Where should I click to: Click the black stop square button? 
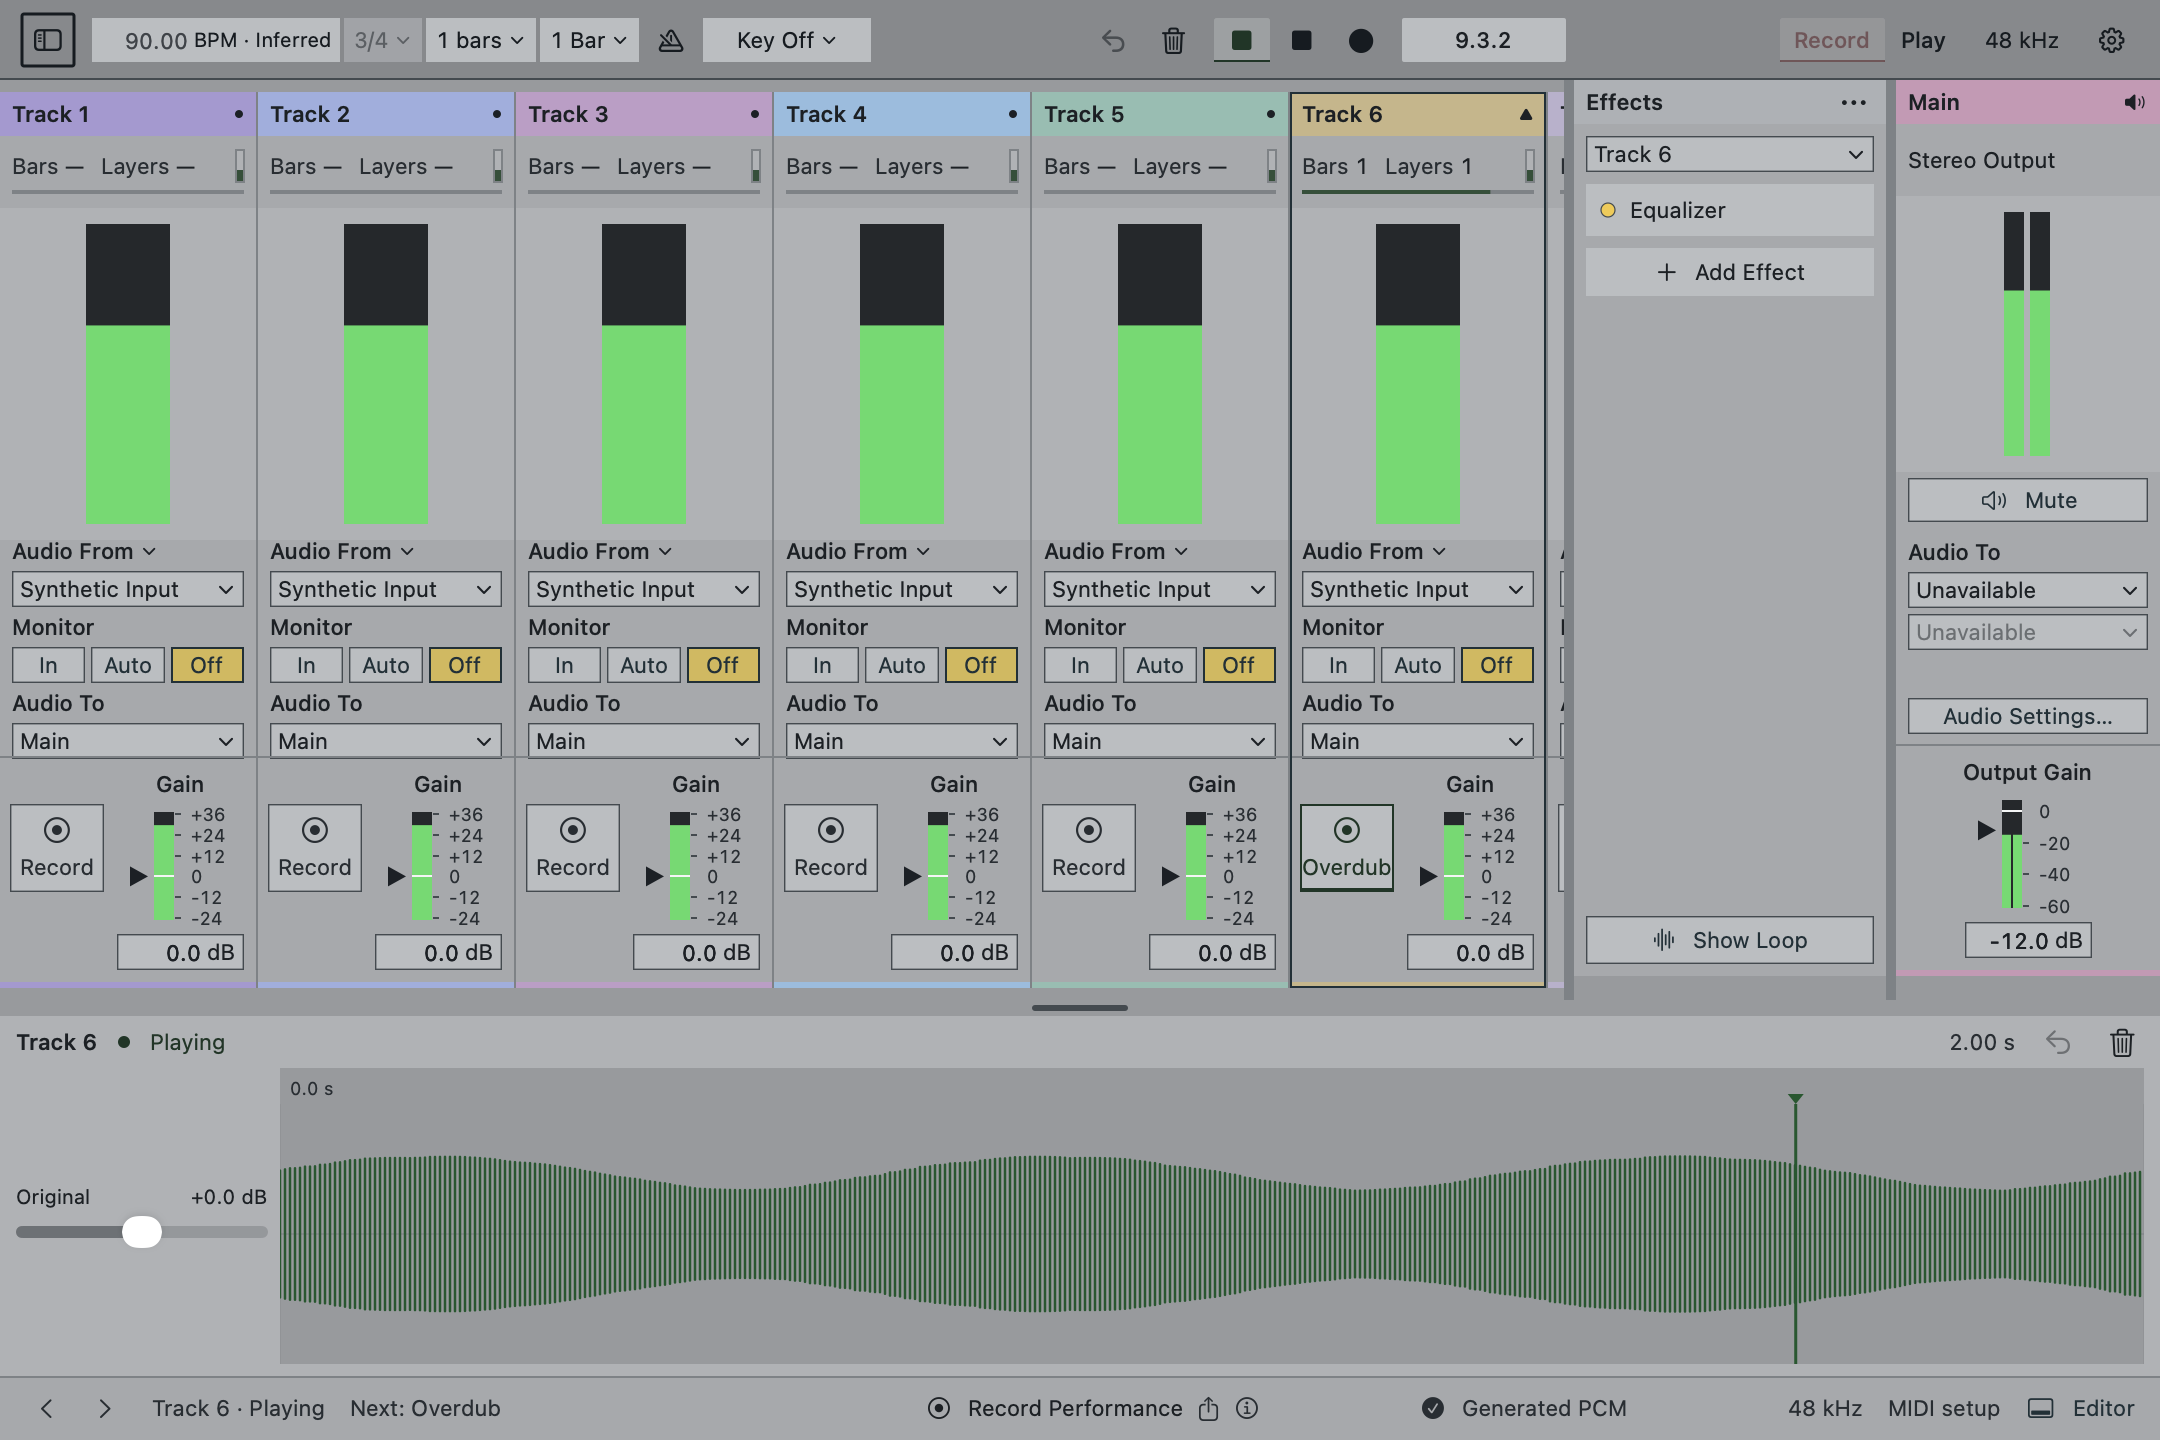[x=1301, y=40]
